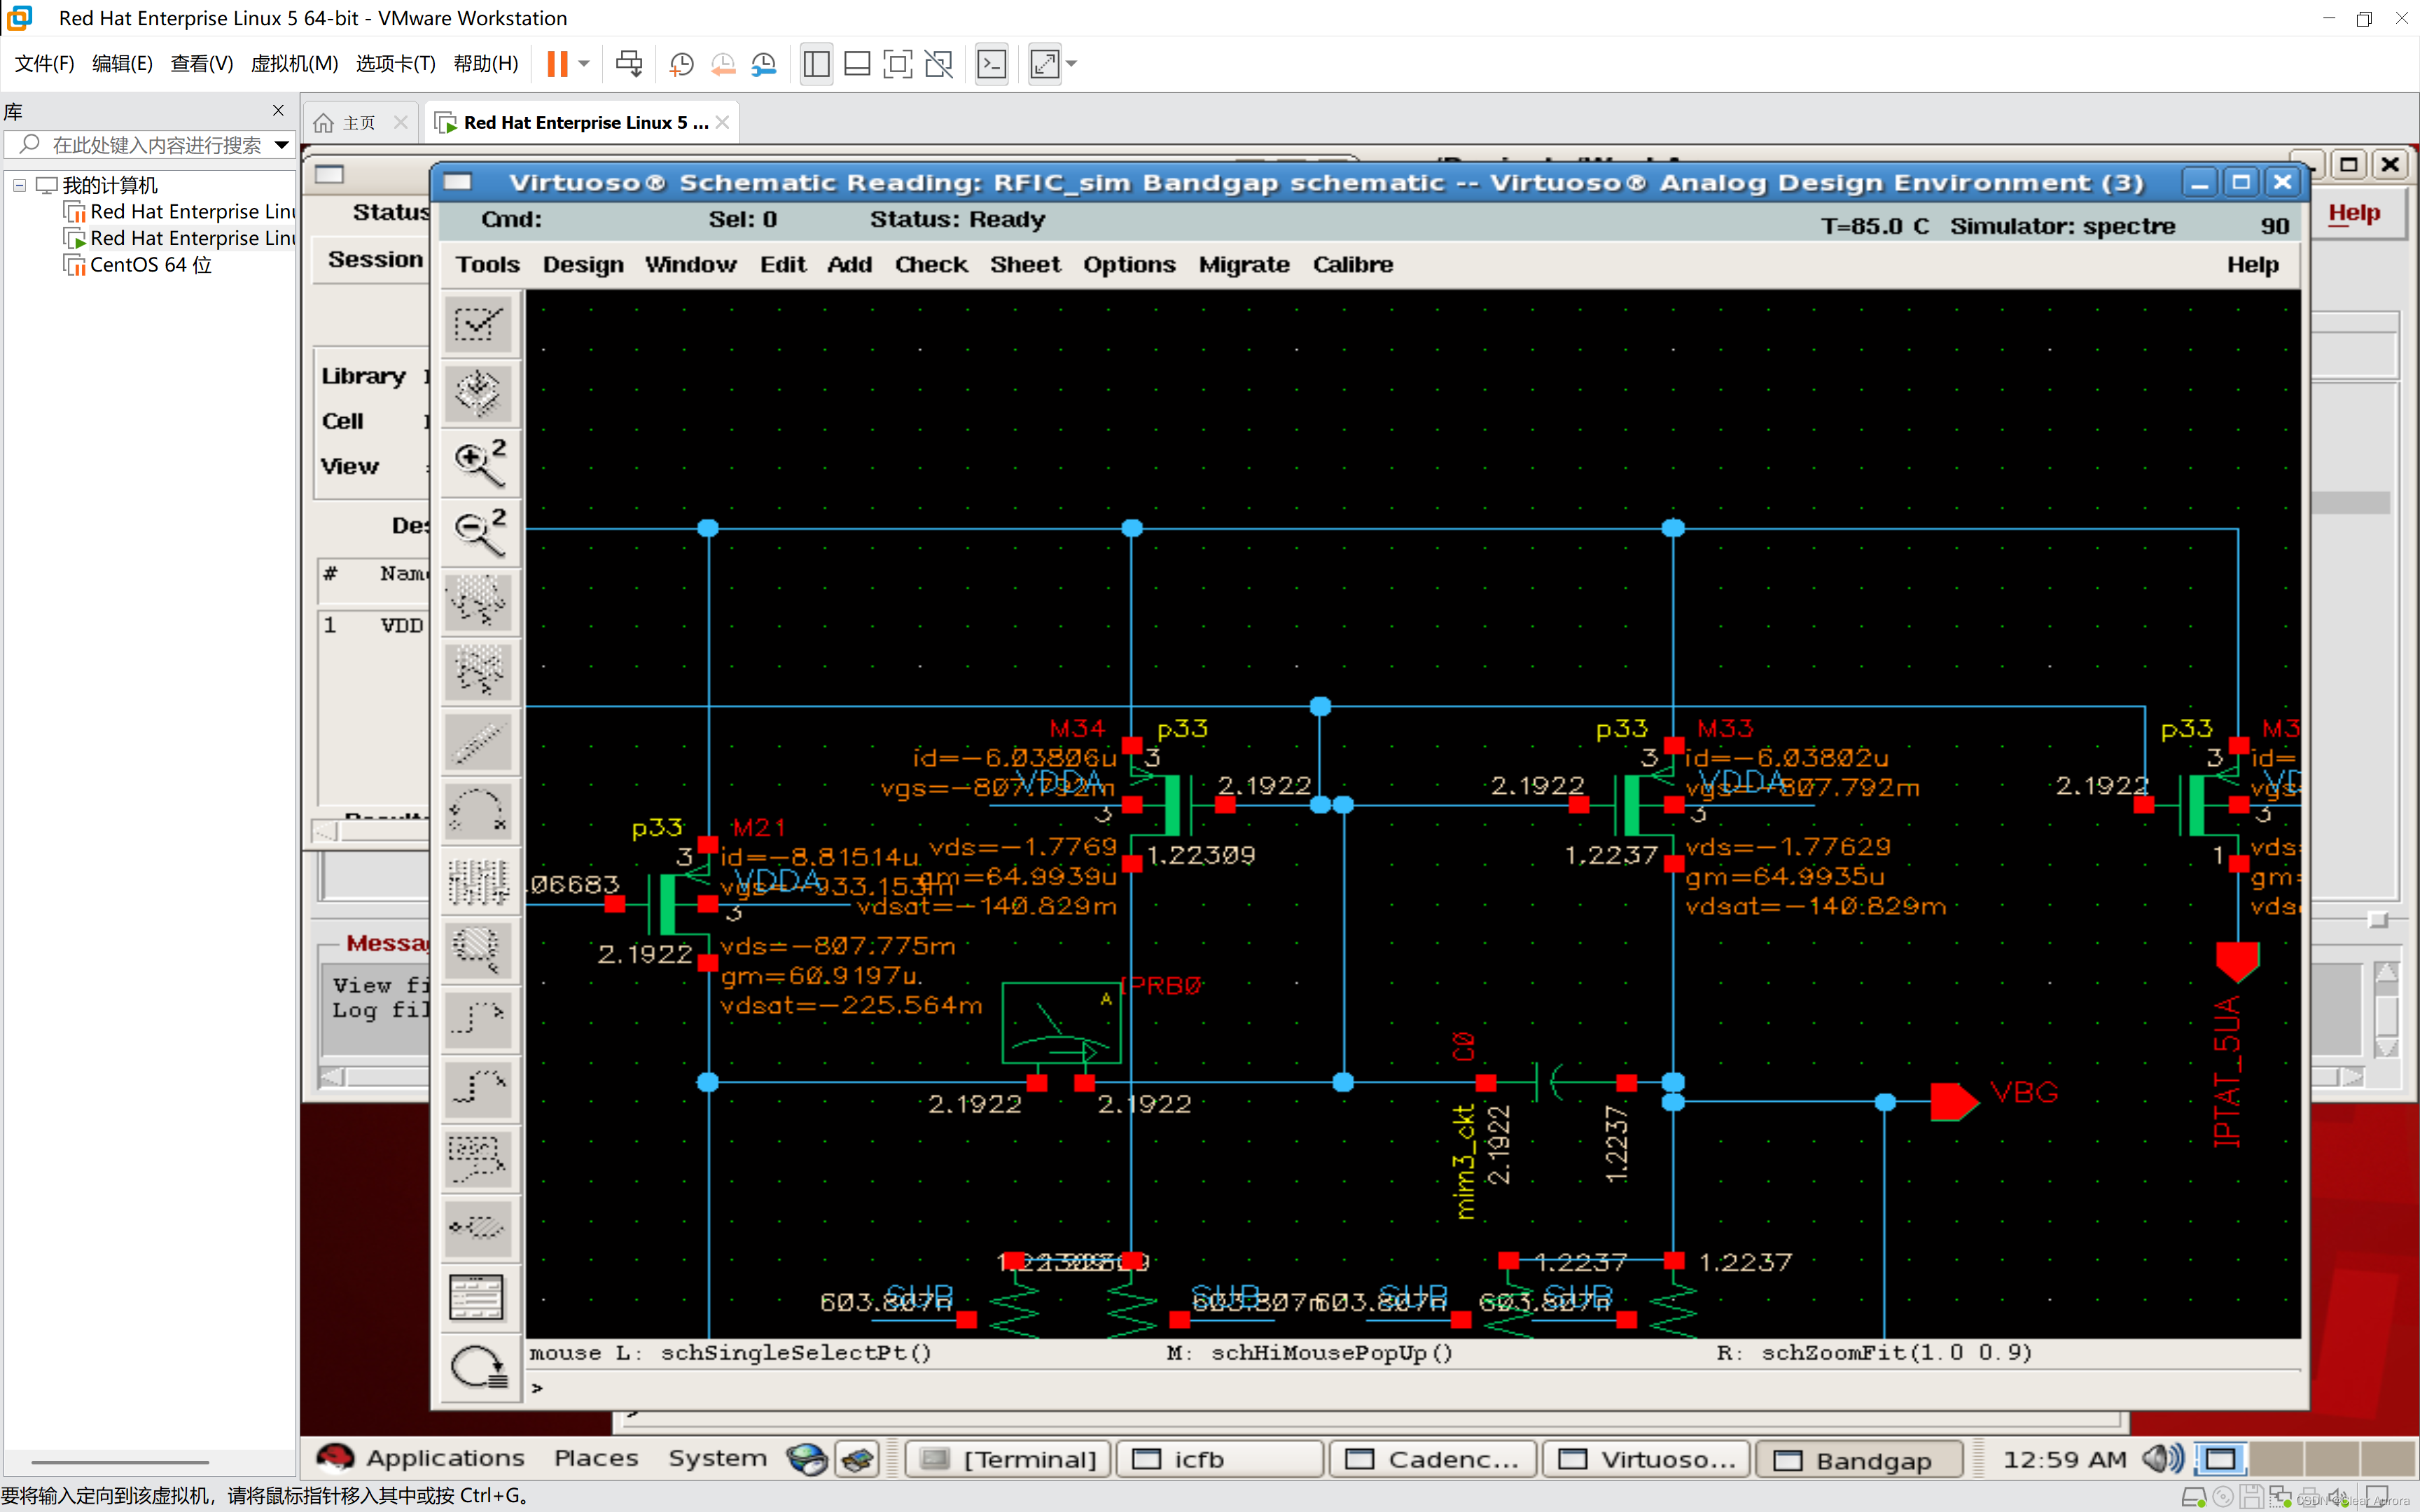Open the dropdown arrow beside the pause button
The image size is (2420, 1512).
coord(584,65)
